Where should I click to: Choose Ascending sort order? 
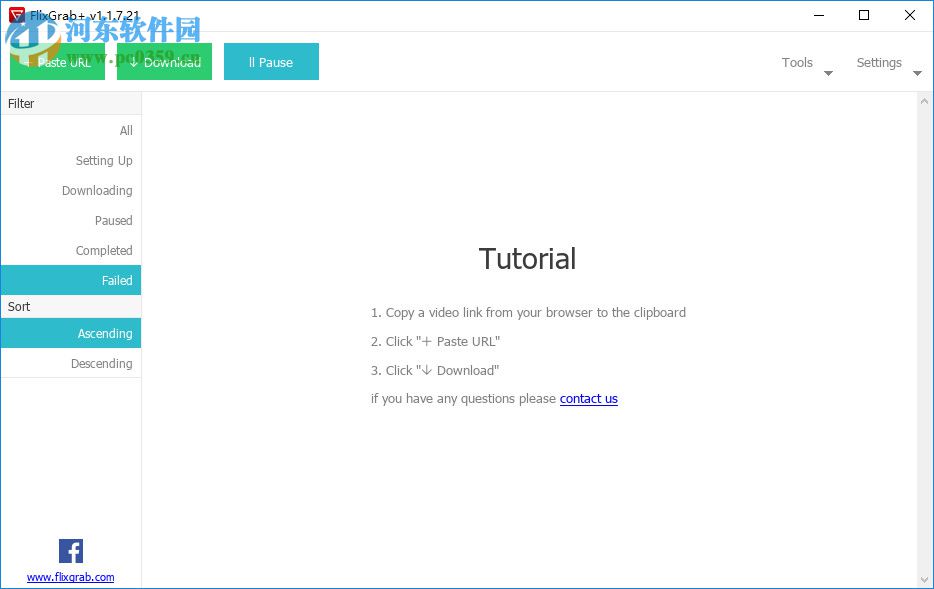[x=71, y=333]
